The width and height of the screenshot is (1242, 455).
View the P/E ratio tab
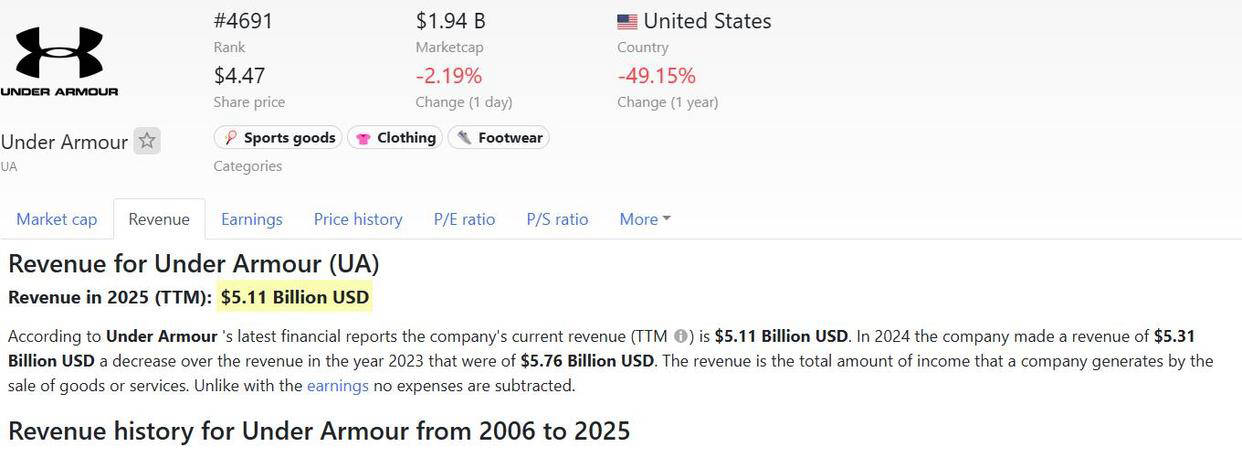tap(464, 219)
